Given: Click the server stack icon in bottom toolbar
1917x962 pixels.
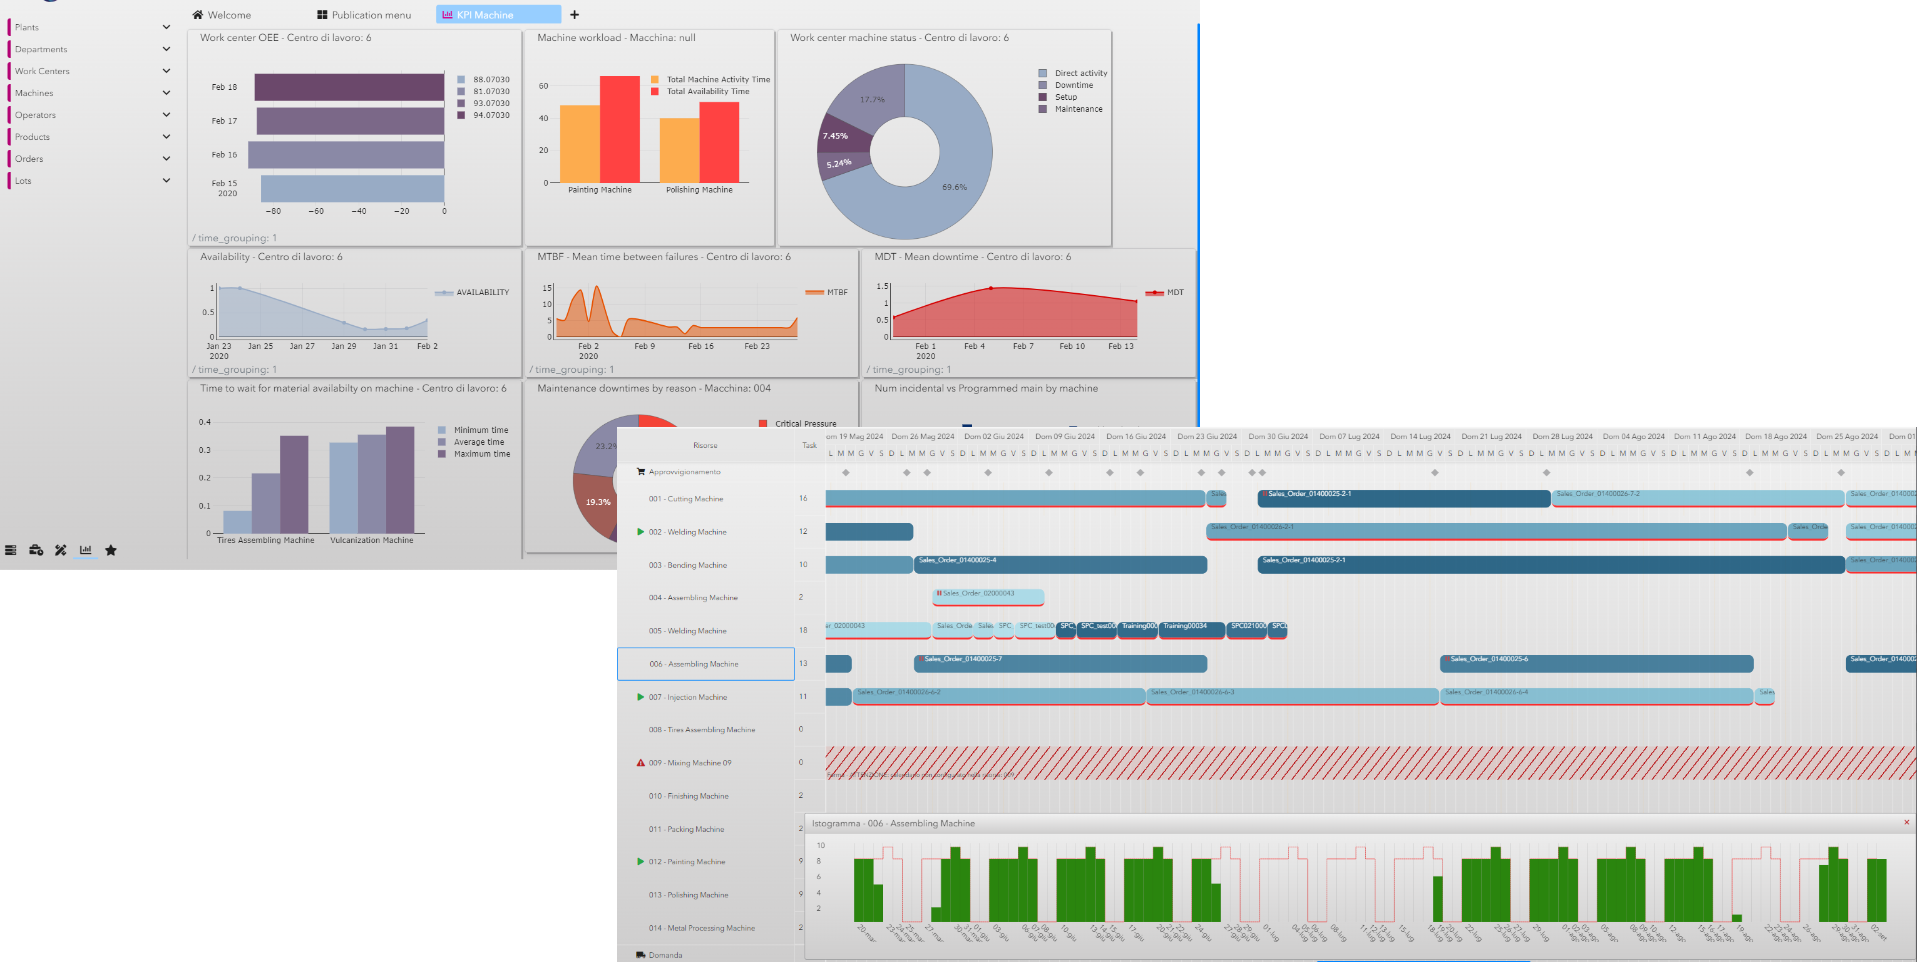Looking at the screenshot, I should [x=11, y=550].
